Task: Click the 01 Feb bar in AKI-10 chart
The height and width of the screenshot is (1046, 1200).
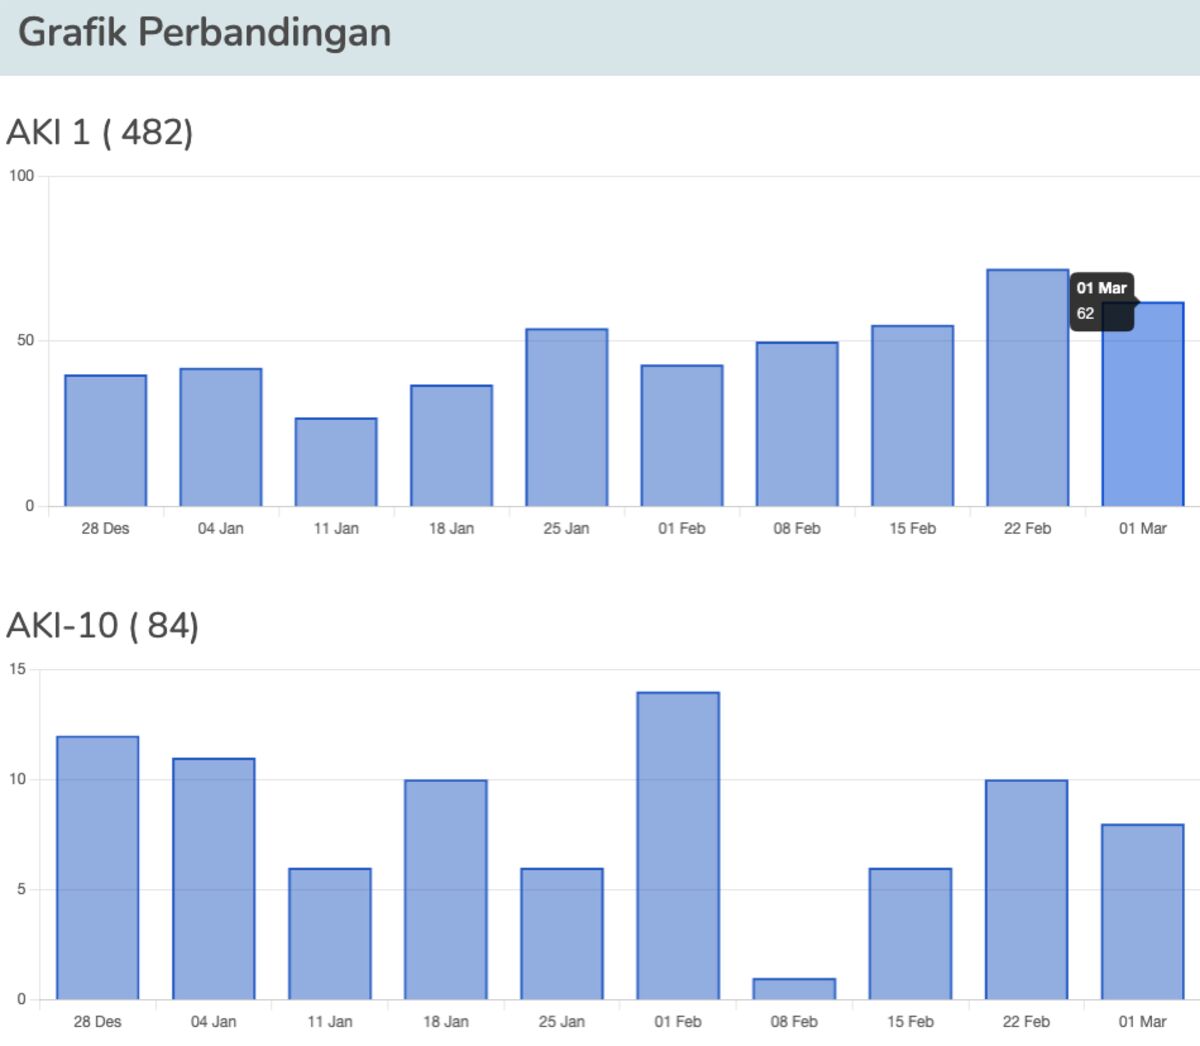Action: tap(678, 845)
